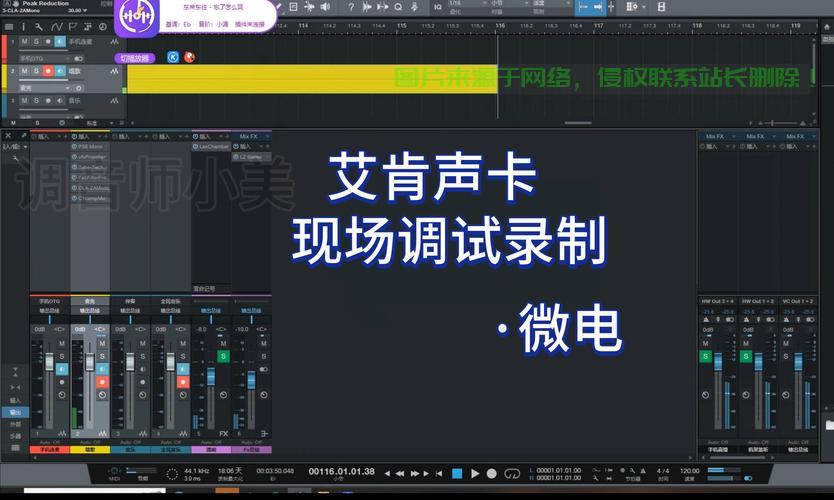This screenshot has height=500, width=834.
Task: Open the track list icon
Action: click(x=9, y=27)
